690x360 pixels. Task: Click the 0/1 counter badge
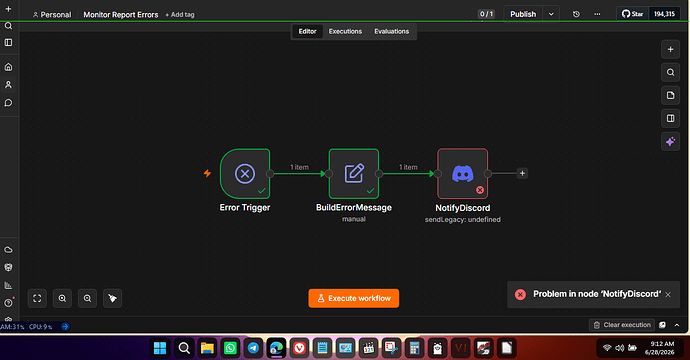(x=486, y=14)
